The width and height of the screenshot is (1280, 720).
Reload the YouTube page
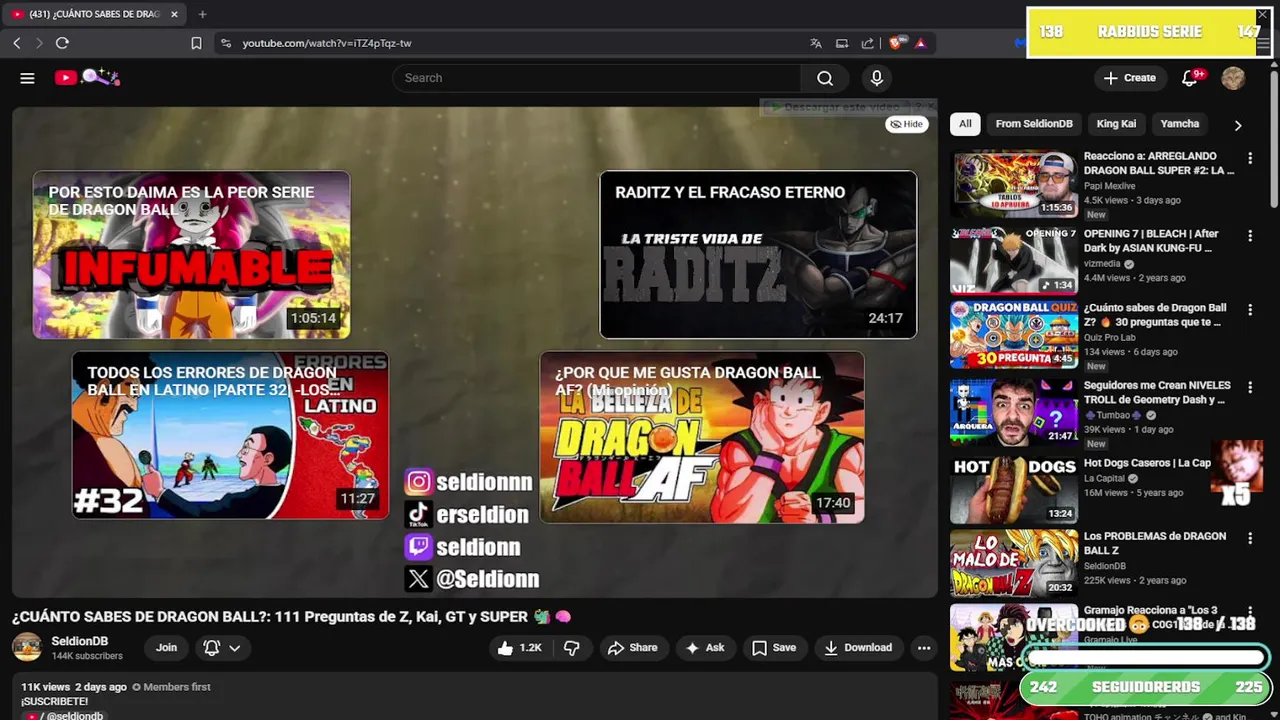click(62, 43)
